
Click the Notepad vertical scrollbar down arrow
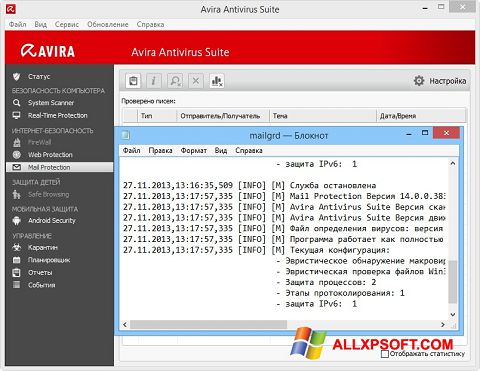[x=452, y=314]
